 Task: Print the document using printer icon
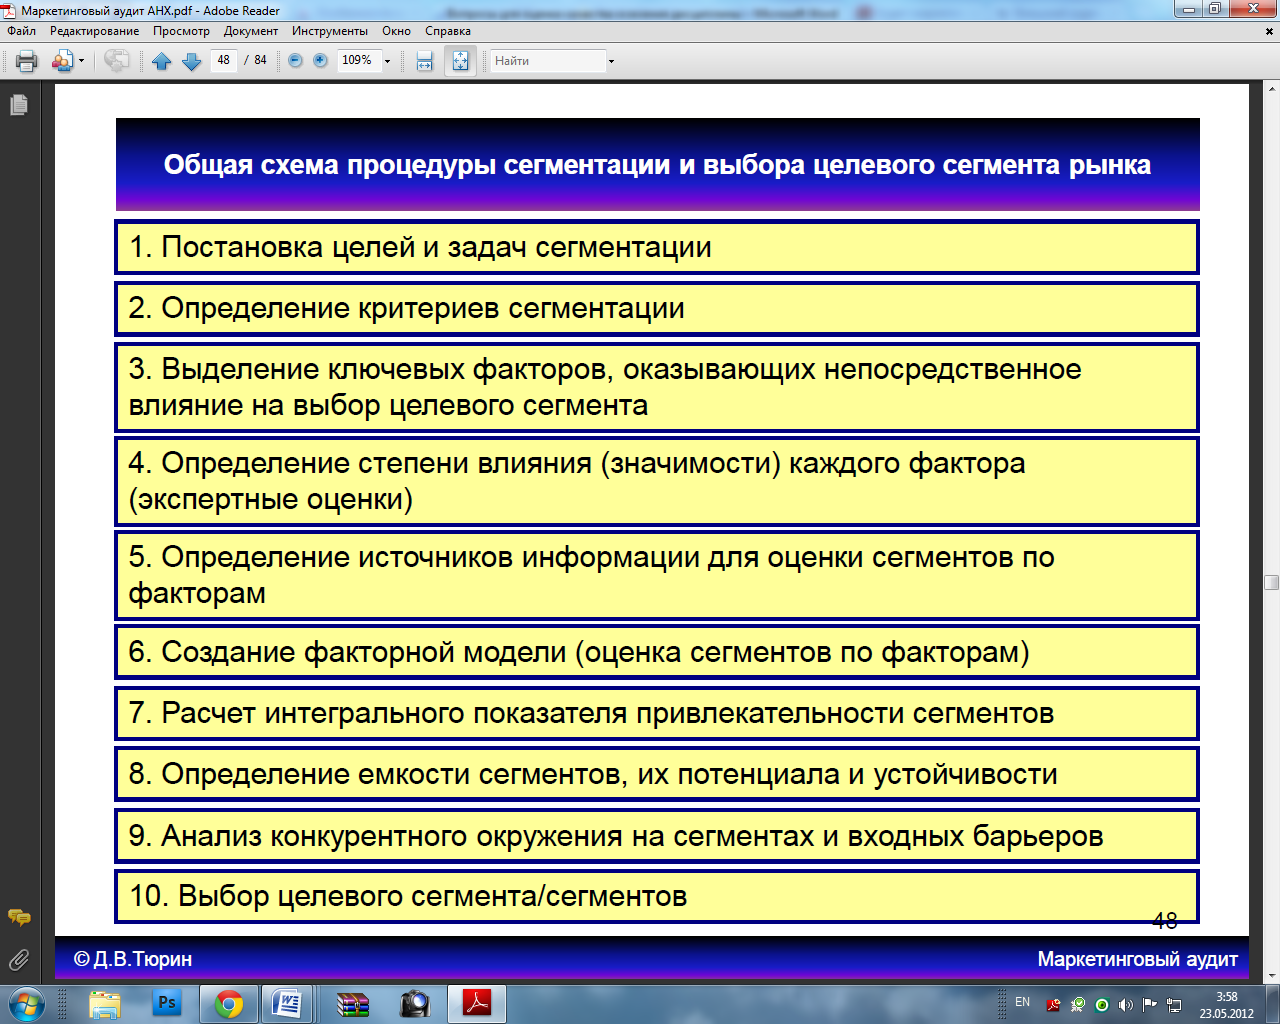[x=27, y=61]
